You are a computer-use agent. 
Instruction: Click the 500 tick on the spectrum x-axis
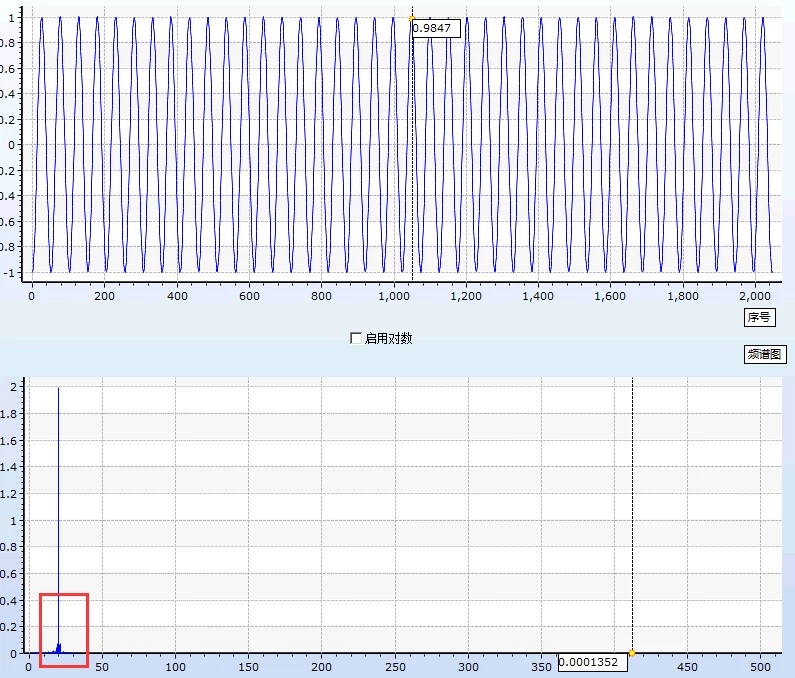(761, 667)
